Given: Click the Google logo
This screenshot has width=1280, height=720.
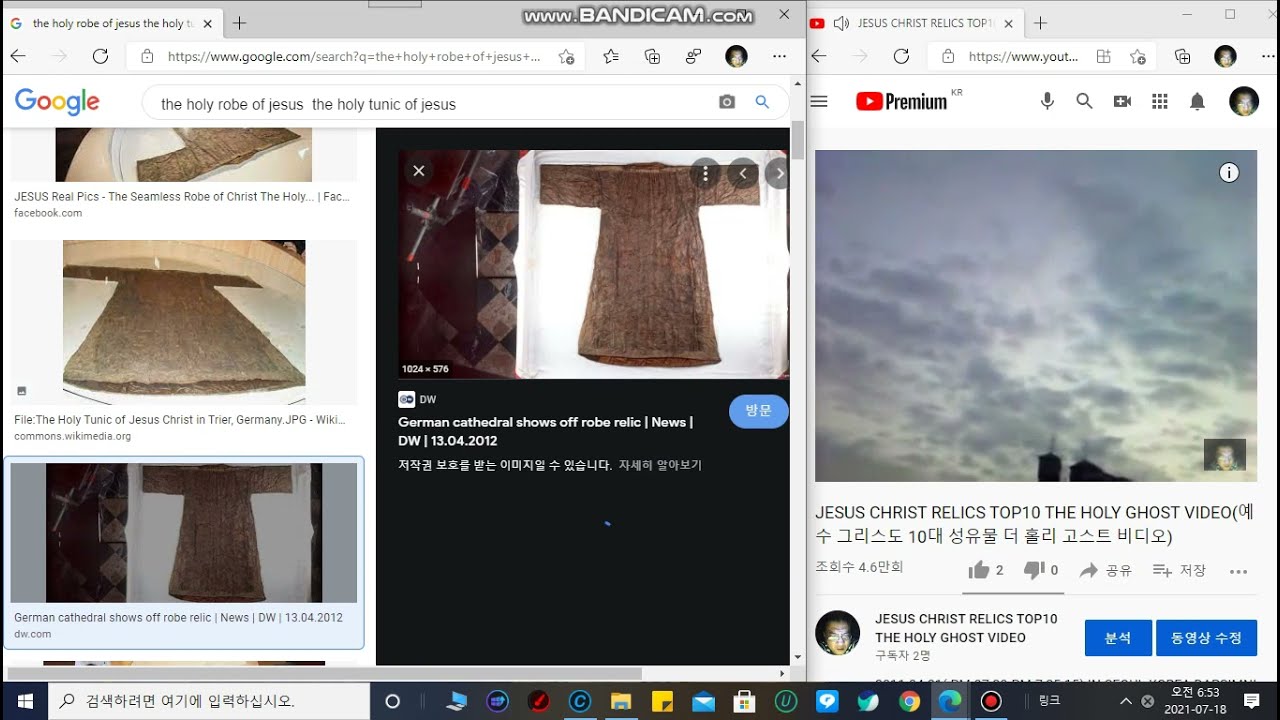Looking at the screenshot, I should [57, 102].
